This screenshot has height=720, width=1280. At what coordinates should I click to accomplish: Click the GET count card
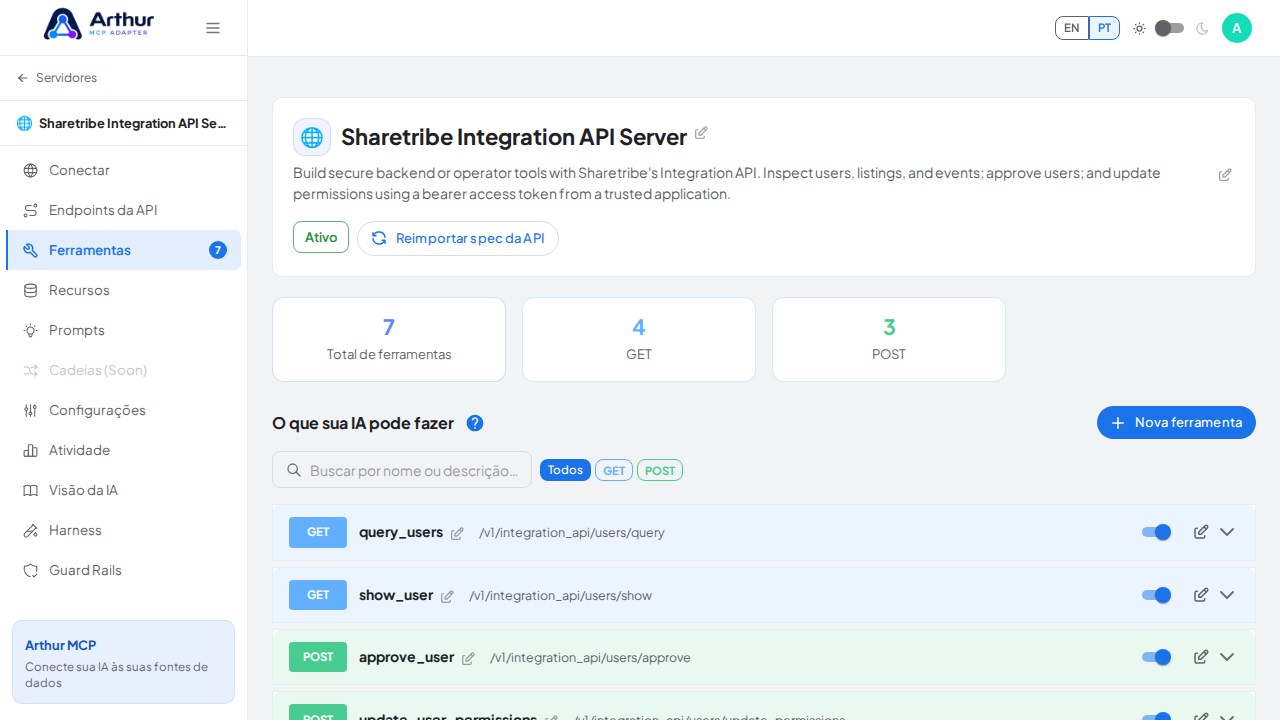(x=639, y=339)
